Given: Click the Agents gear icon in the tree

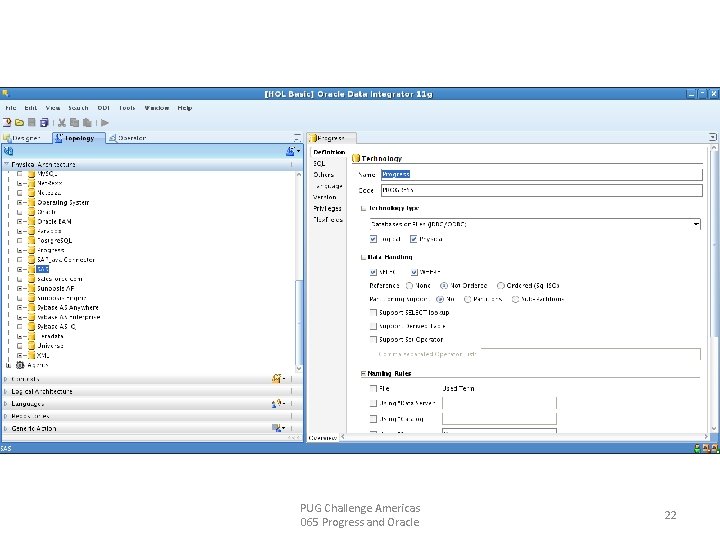Looking at the screenshot, I should pyautogui.click(x=20, y=365).
